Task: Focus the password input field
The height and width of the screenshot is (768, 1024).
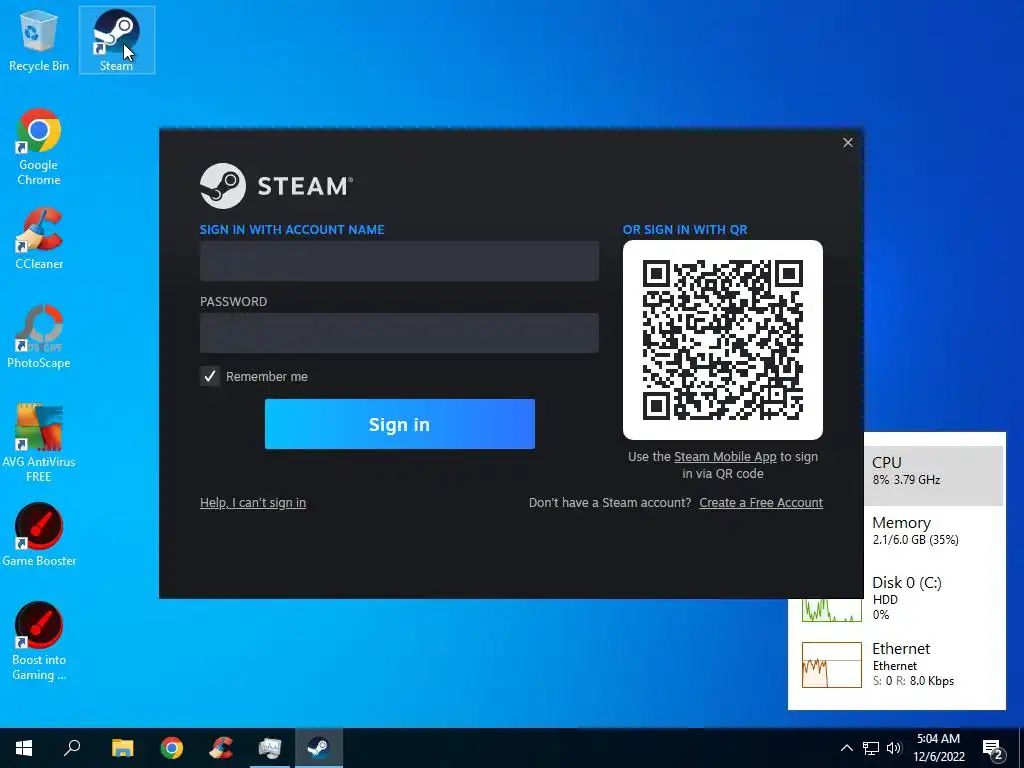Action: click(399, 332)
